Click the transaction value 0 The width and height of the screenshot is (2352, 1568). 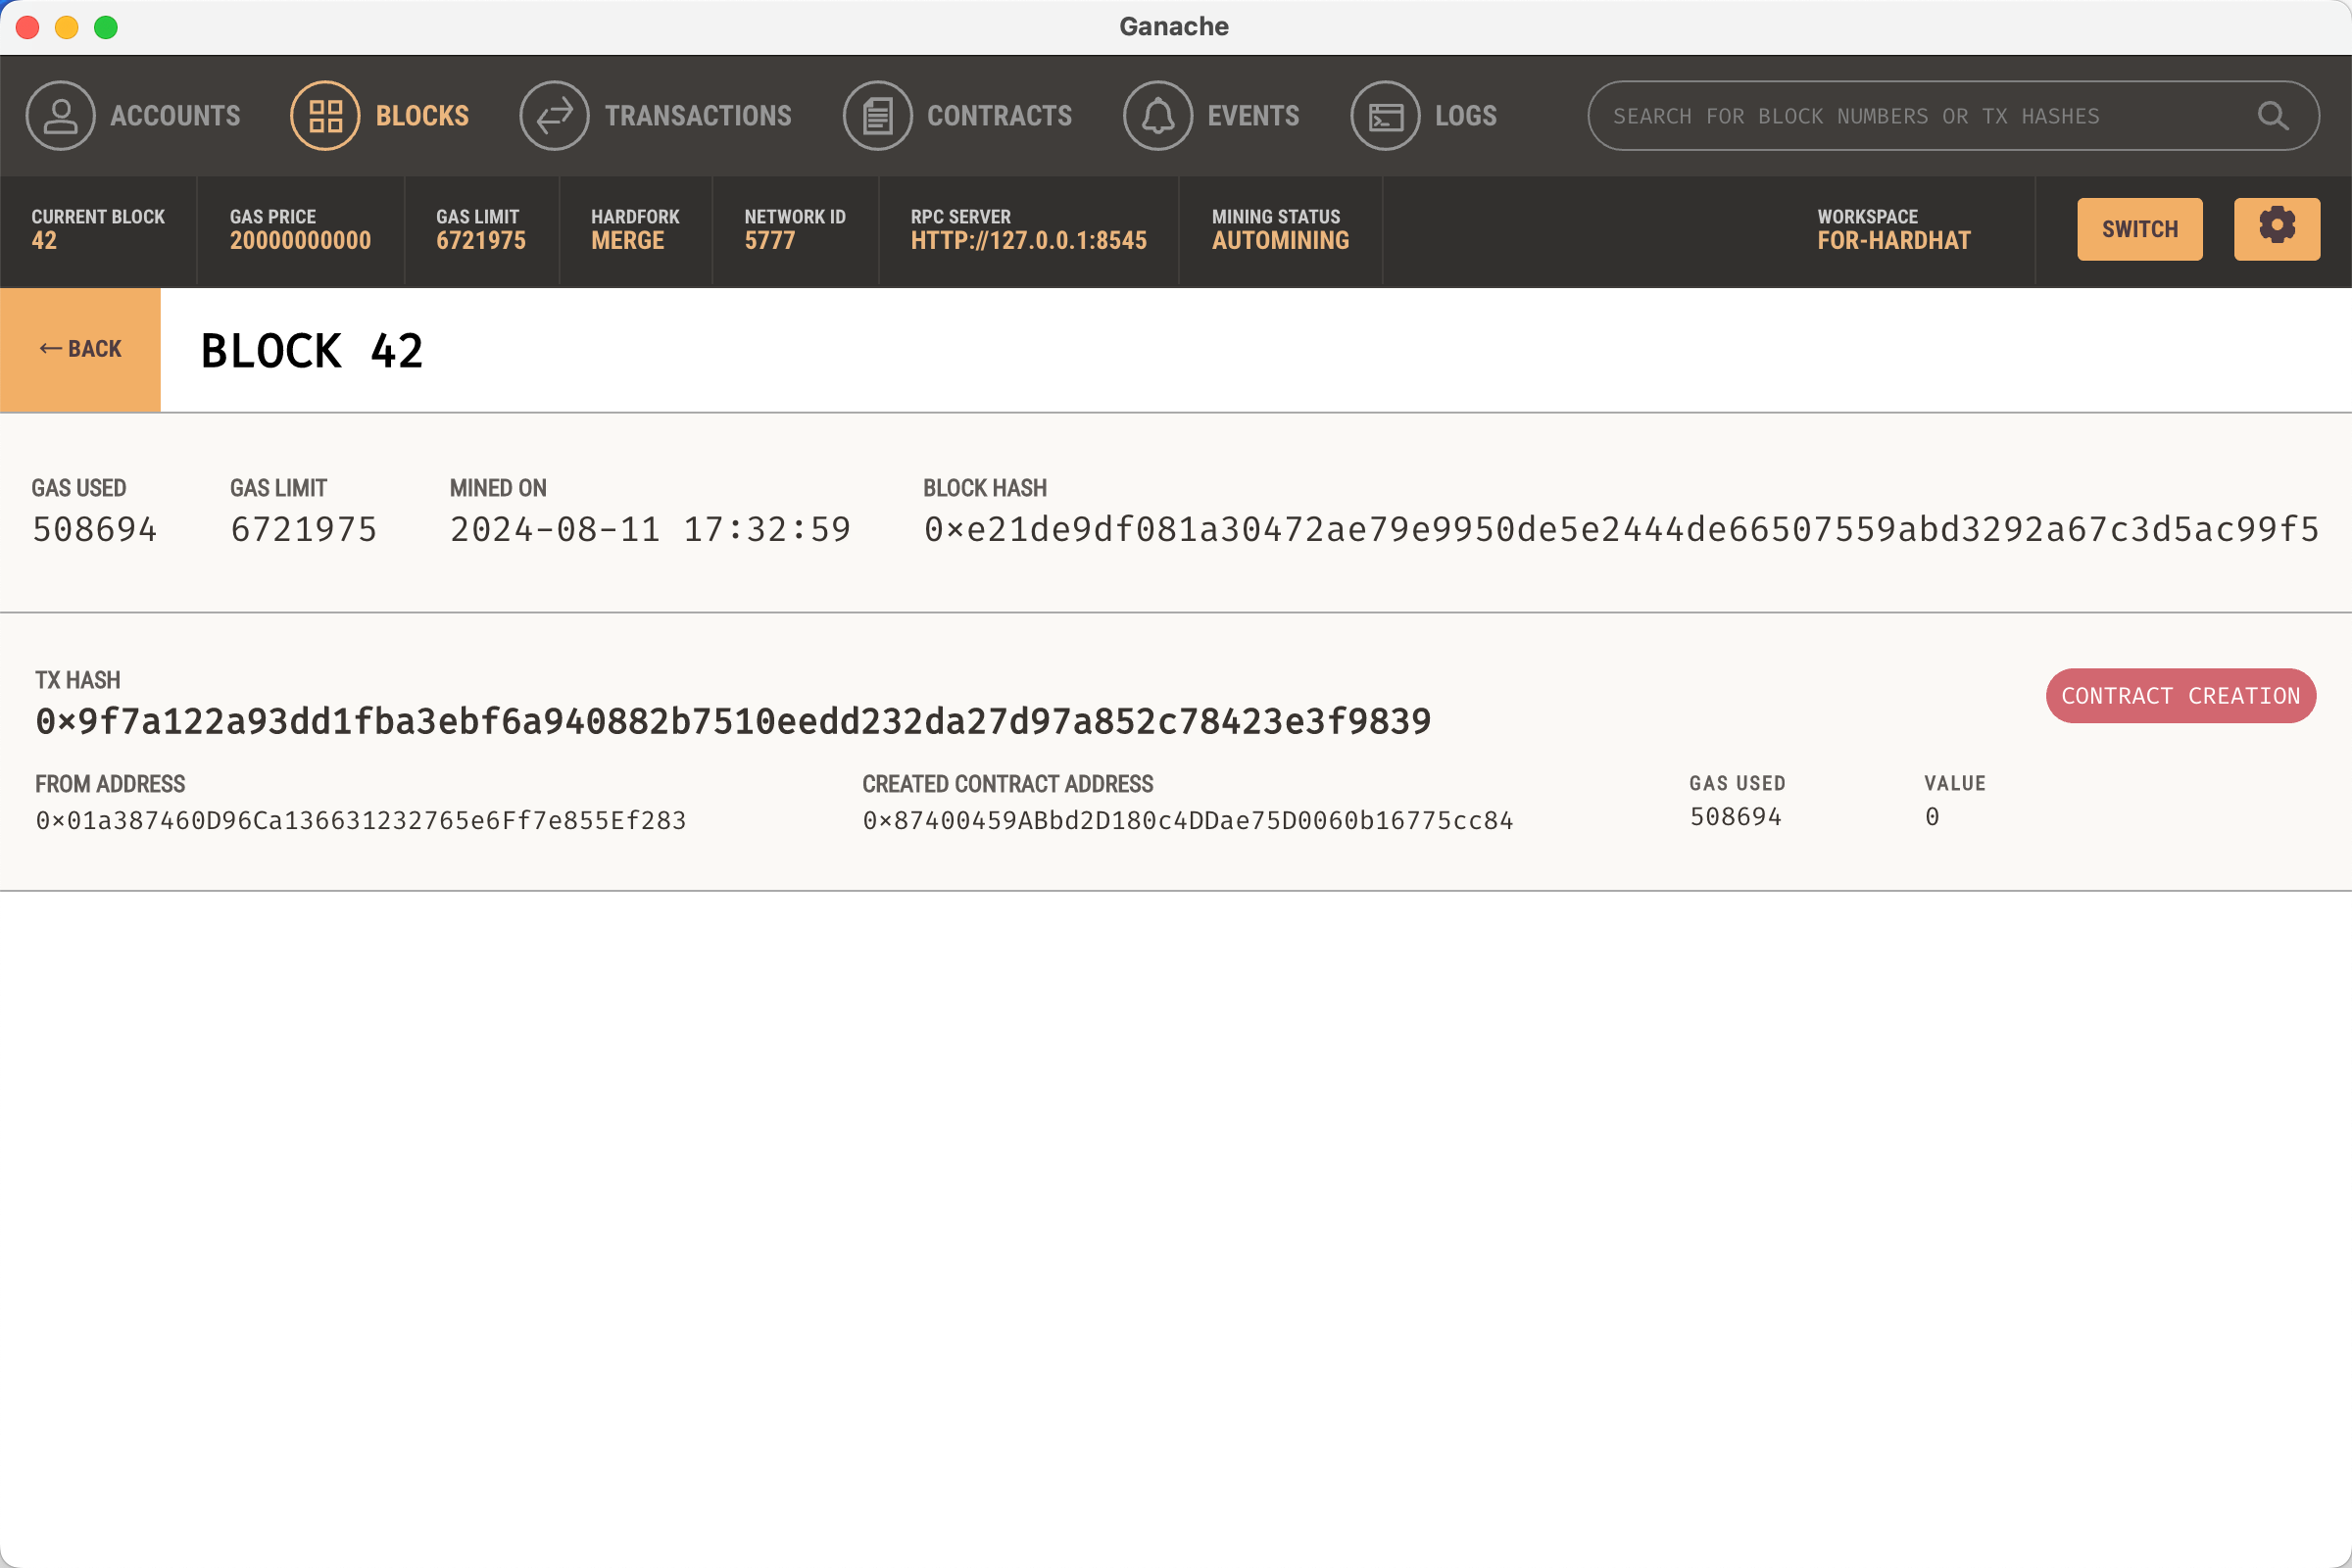pos(1932,816)
